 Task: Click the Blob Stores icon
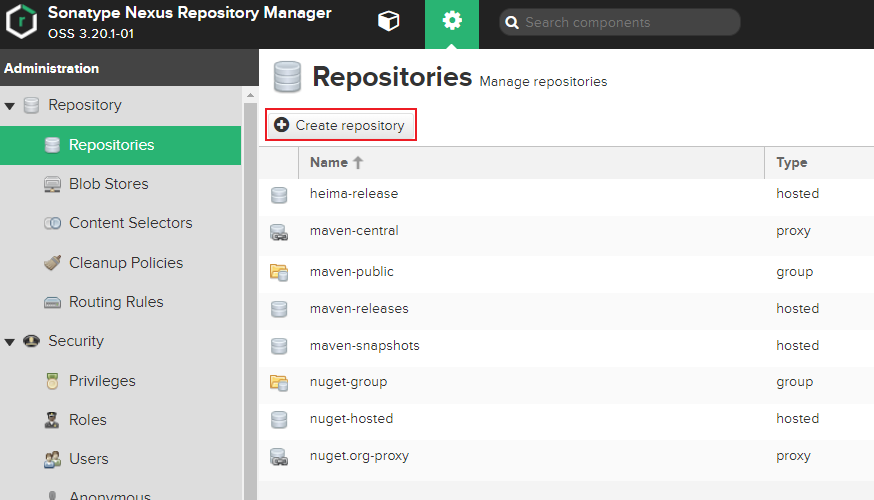pos(52,184)
